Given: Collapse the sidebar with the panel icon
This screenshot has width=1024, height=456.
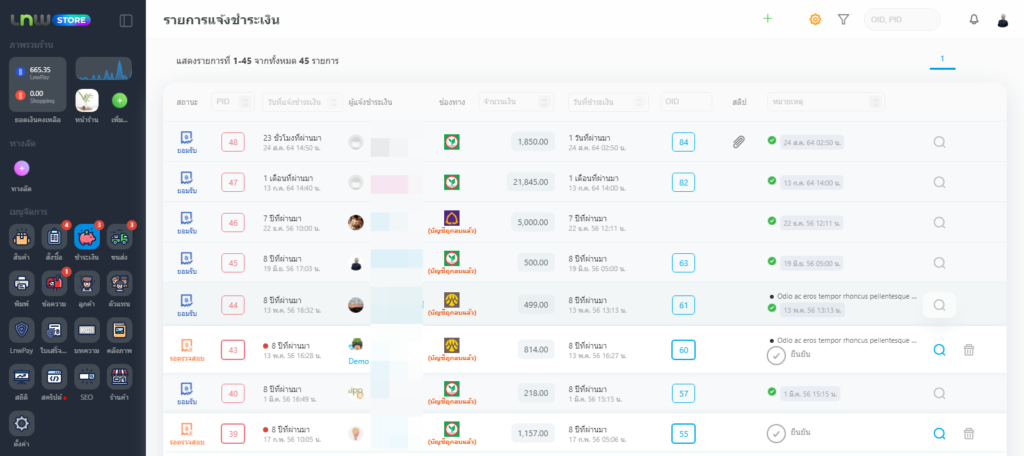Looking at the screenshot, I should [x=126, y=20].
